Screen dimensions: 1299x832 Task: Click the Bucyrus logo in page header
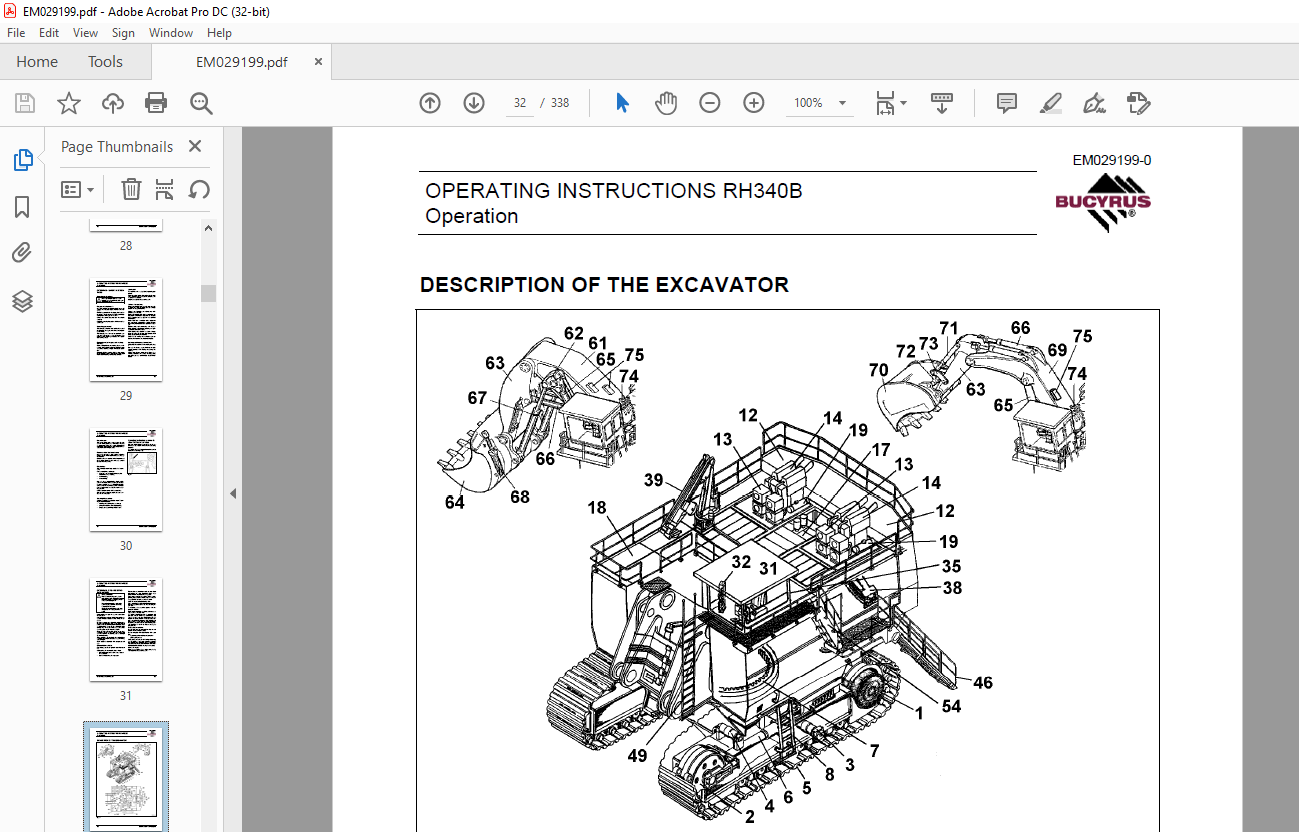[x=1103, y=203]
